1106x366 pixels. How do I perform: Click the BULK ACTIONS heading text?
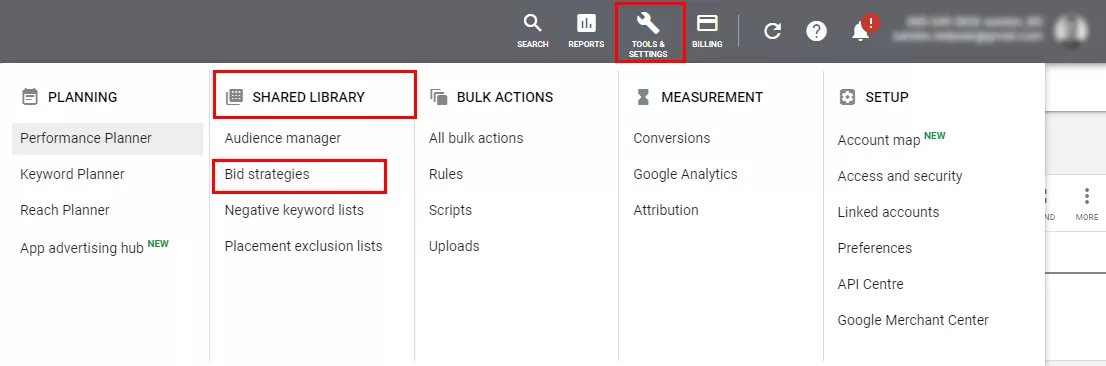click(x=505, y=97)
